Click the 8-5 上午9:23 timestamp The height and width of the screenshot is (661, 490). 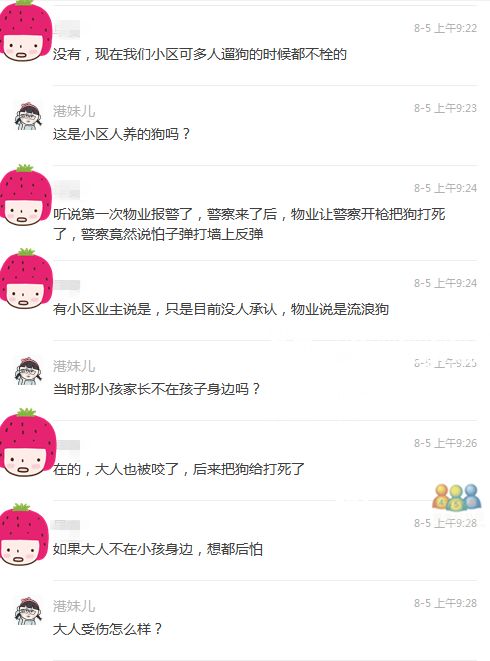click(x=445, y=108)
